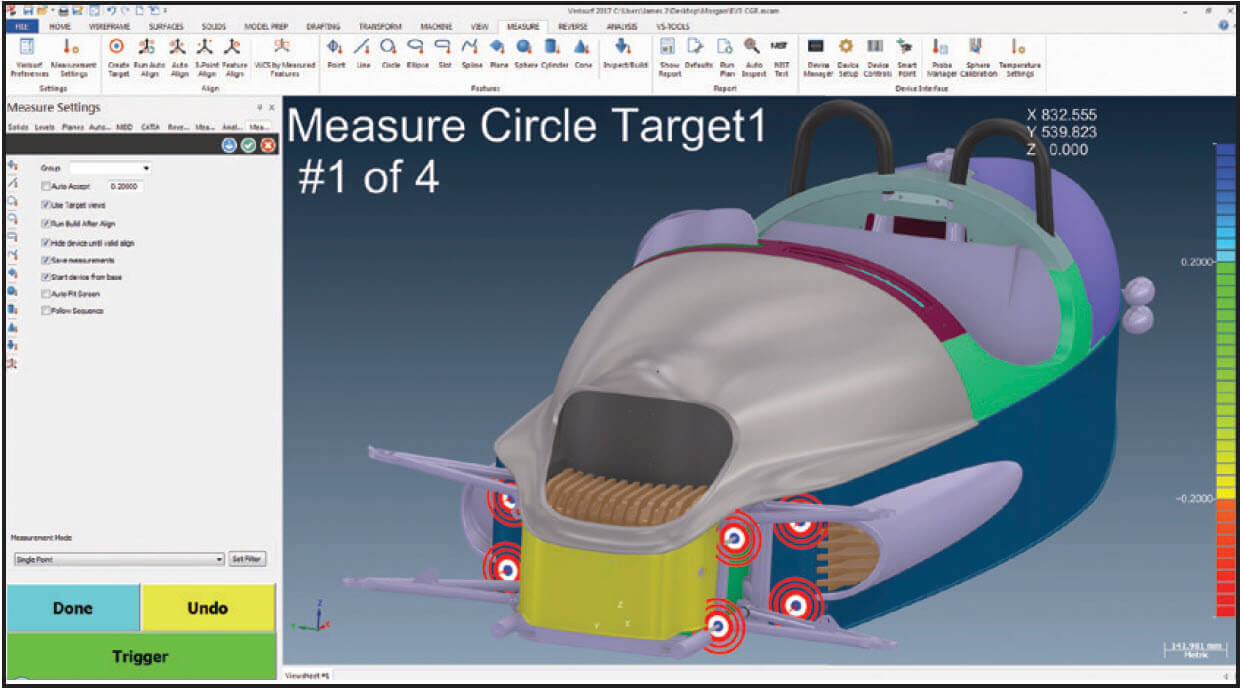Click the help icon at ribbon's right

coord(1223,26)
